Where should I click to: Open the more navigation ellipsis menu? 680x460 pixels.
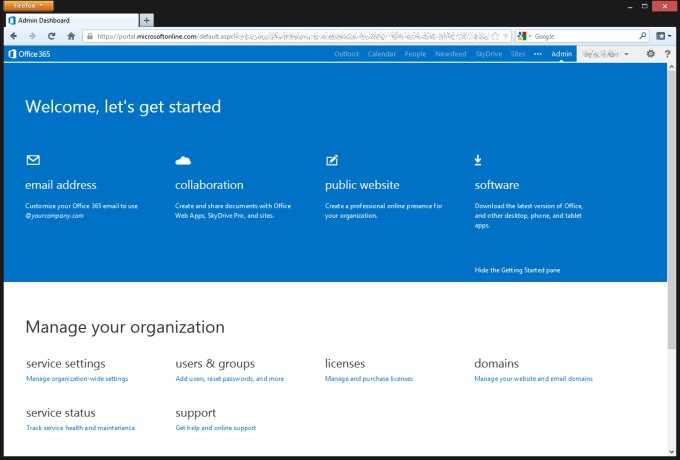pos(538,54)
